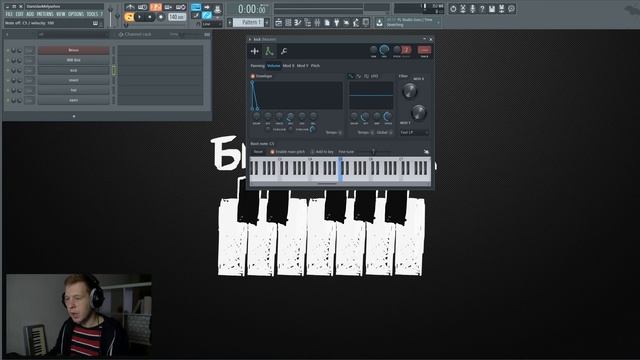Open the FILE menu
This screenshot has height=360, width=640.
coord(9,14)
